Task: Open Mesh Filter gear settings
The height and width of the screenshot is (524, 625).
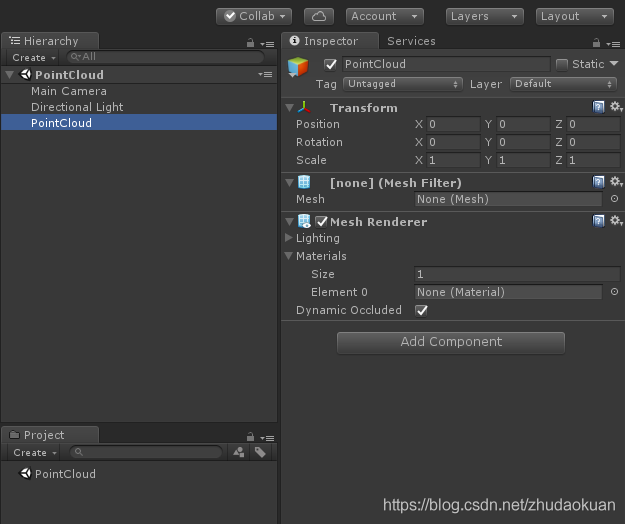Action: click(x=616, y=182)
